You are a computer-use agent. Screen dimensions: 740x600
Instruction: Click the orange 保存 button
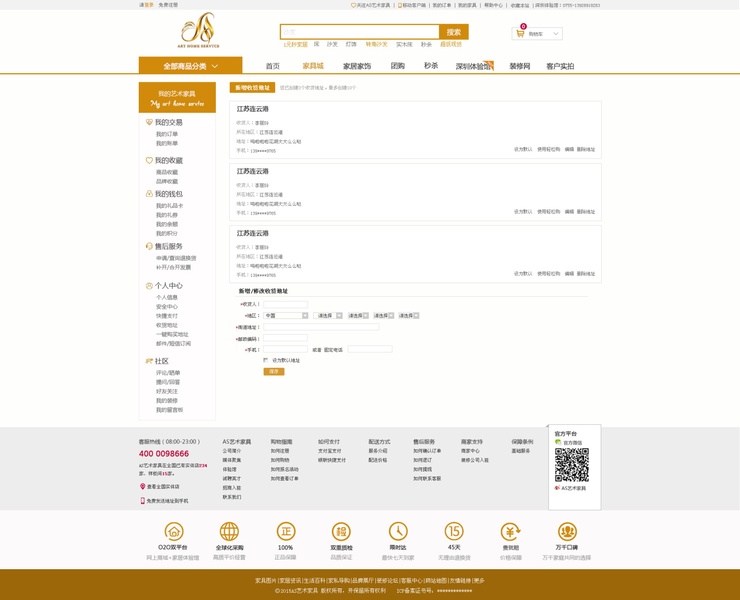tap(274, 372)
